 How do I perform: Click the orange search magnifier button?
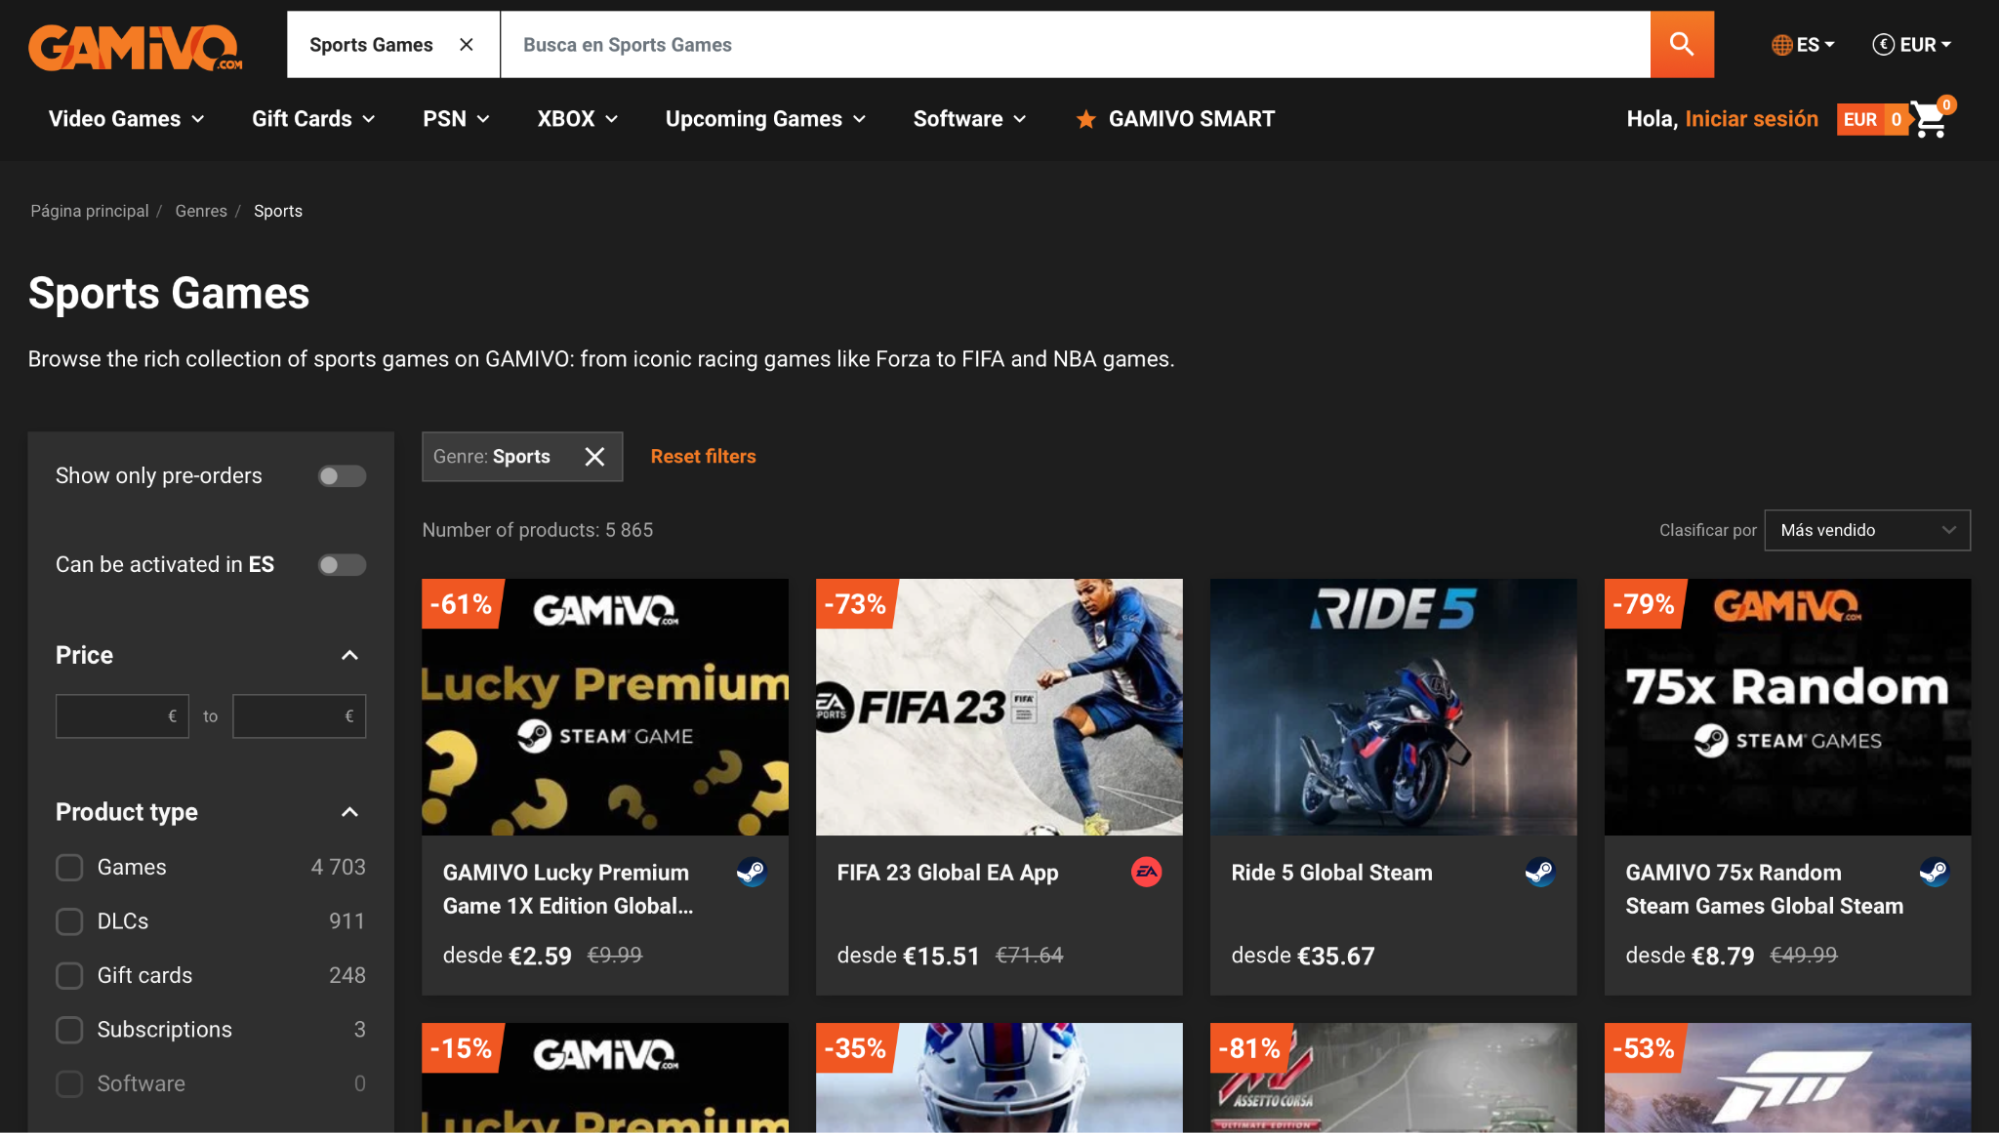tap(1681, 44)
